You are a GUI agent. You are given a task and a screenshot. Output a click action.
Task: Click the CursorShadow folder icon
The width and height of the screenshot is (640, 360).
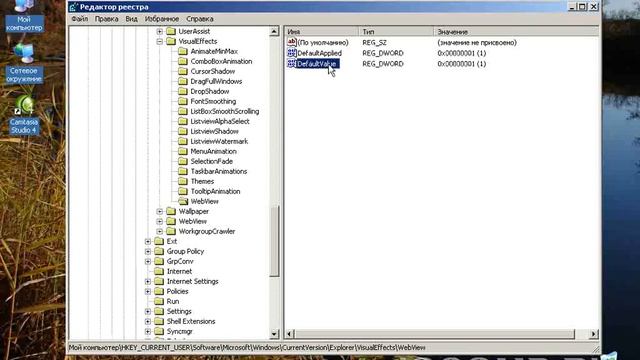[183, 71]
